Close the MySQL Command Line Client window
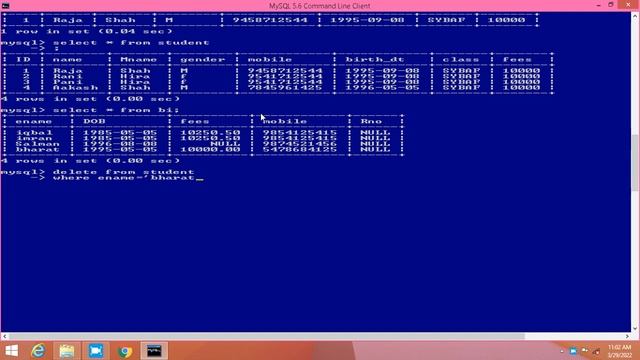The width and height of the screenshot is (640, 360). coord(628,5)
